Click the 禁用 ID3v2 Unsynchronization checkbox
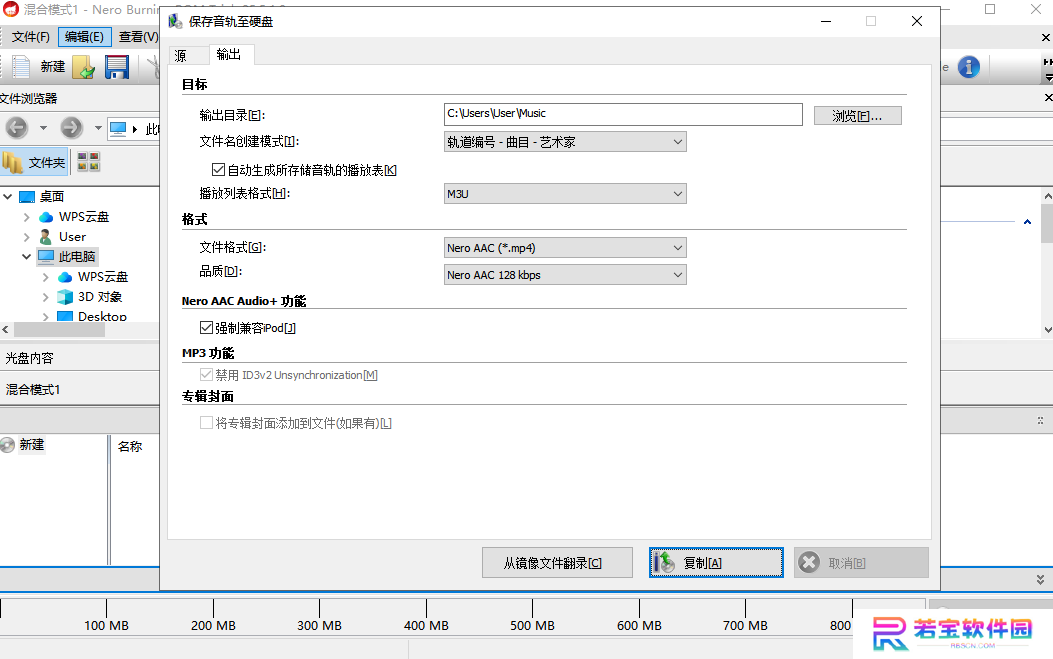The width and height of the screenshot is (1053, 659). [206, 375]
